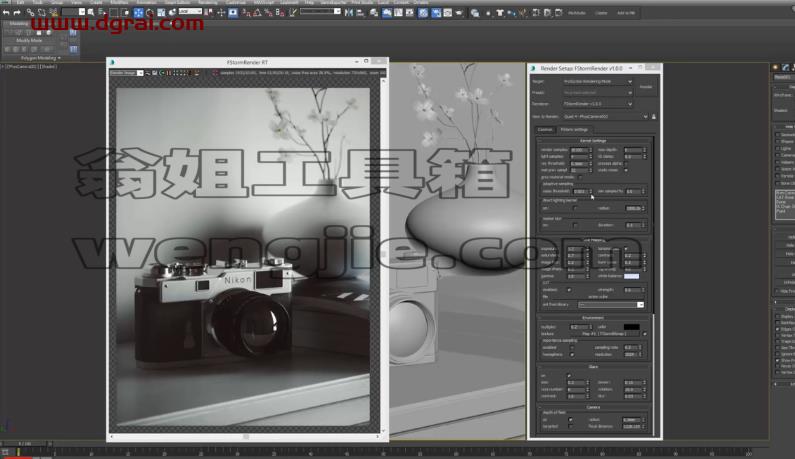Click the Render button in Render Setup

point(646,87)
